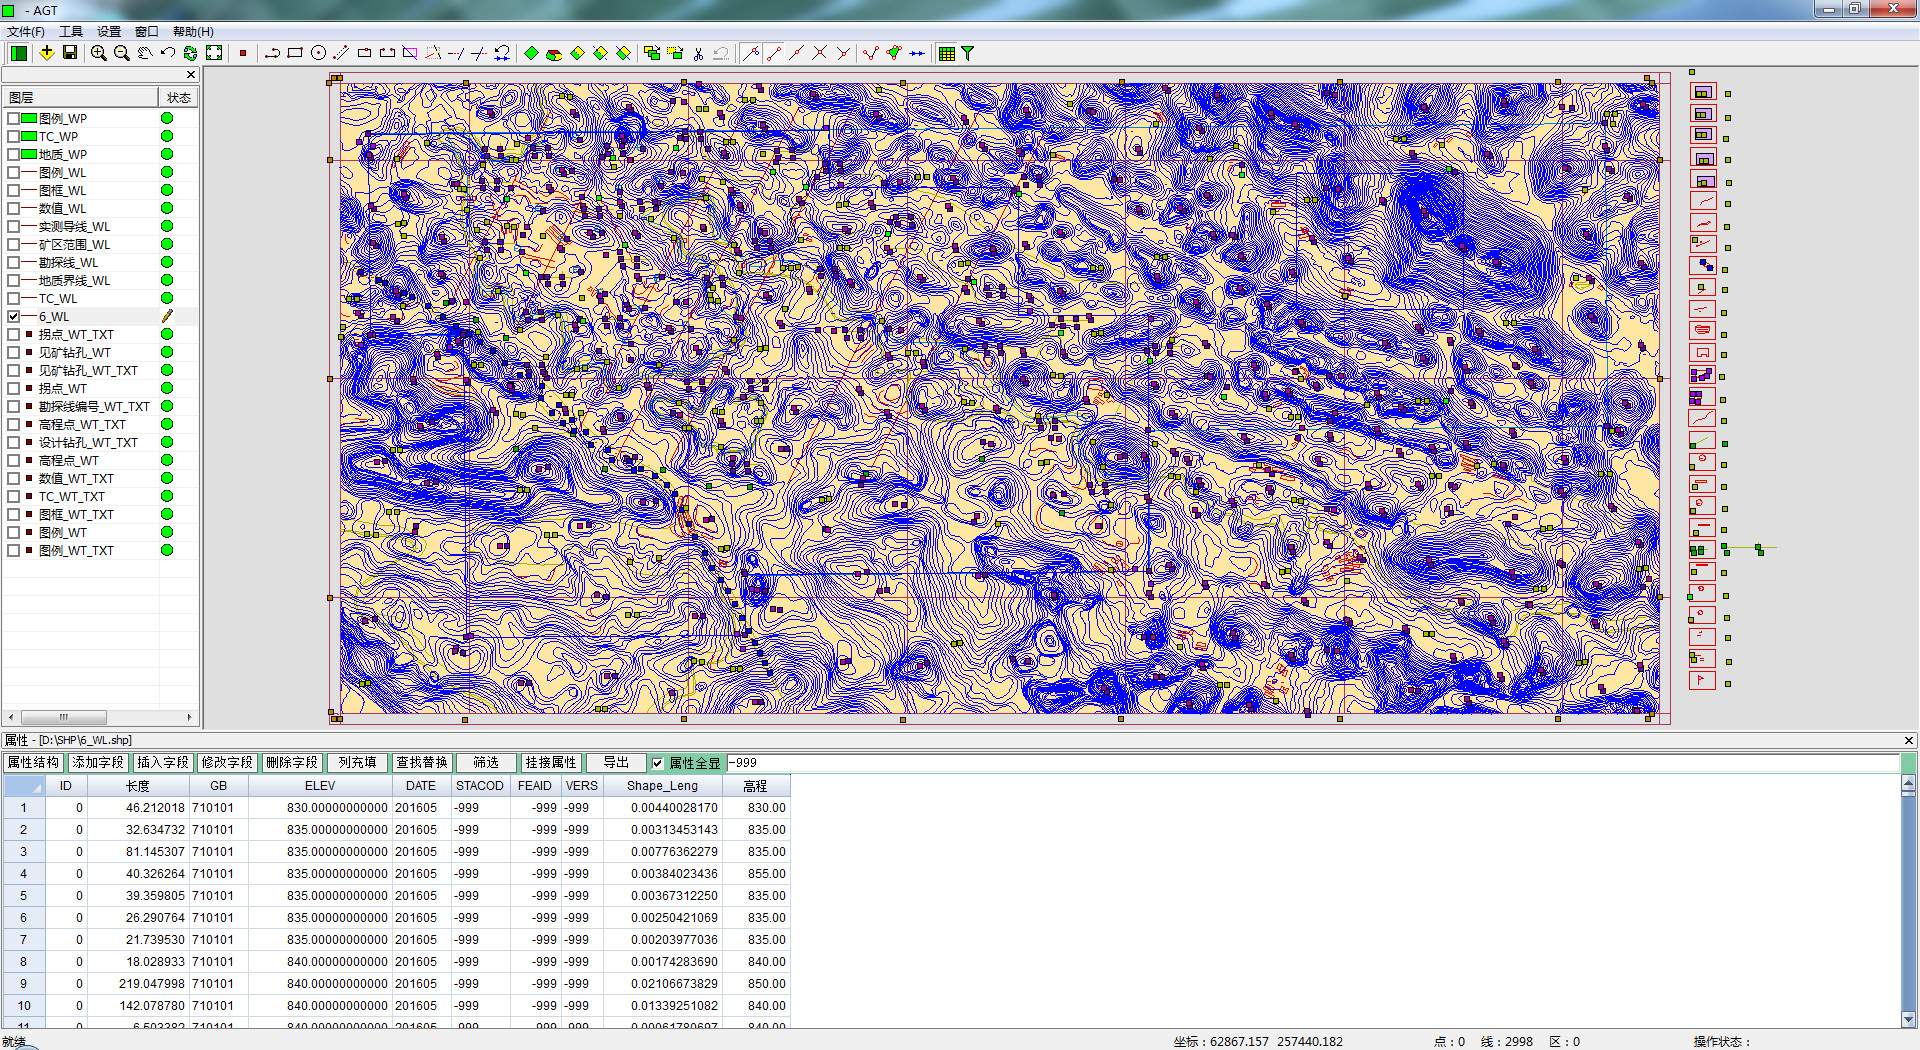Enable the 勘探线_WL layer checkbox

click(x=13, y=262)
